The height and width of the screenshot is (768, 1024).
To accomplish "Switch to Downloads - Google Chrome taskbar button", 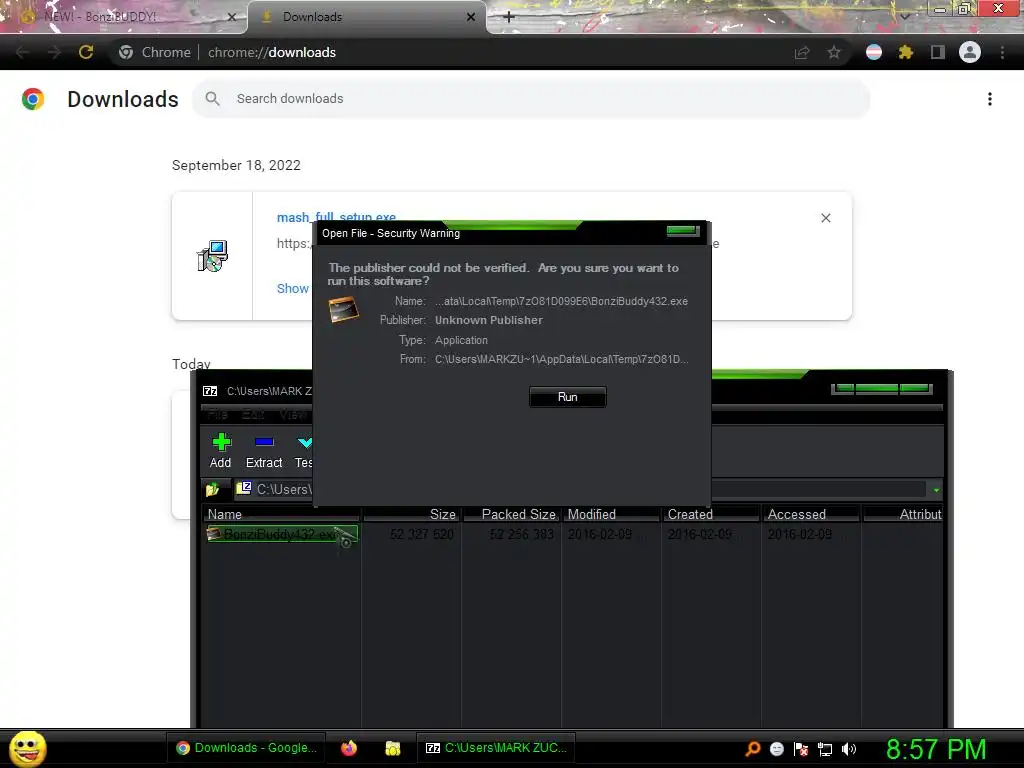I will click(x=247, y=748).
